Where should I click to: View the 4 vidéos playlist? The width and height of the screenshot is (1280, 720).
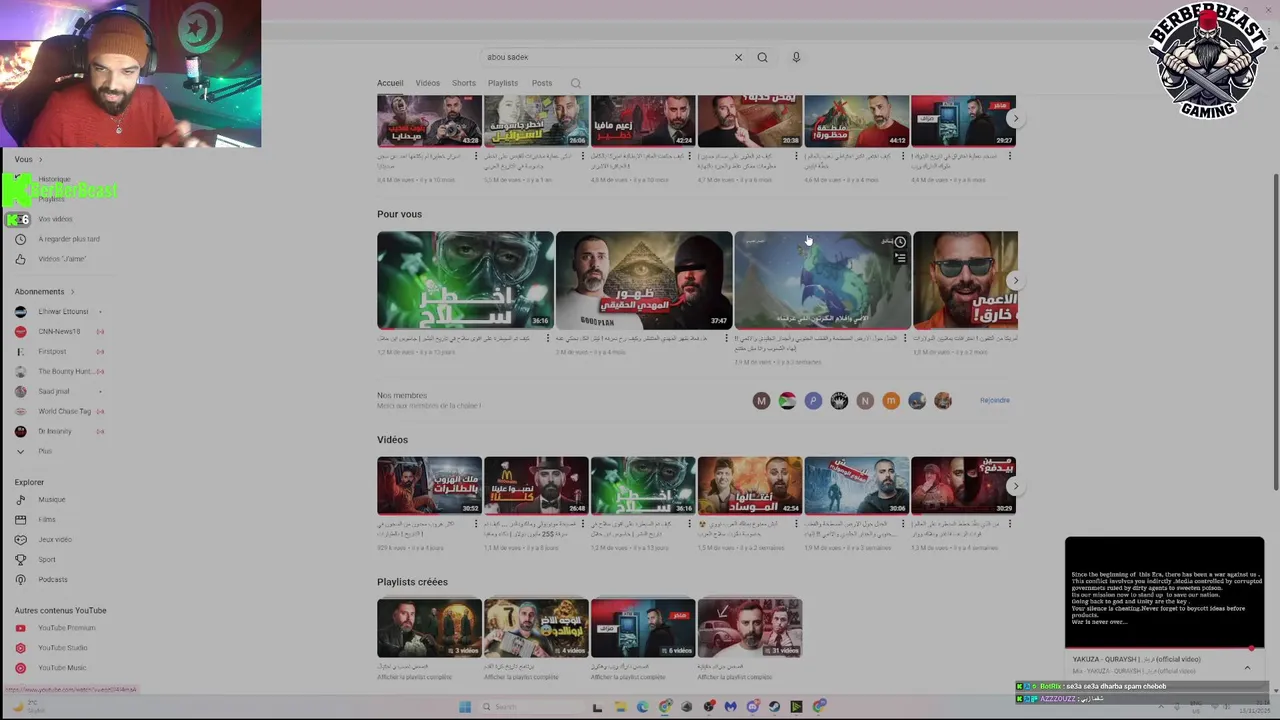(x=536, y=628)
